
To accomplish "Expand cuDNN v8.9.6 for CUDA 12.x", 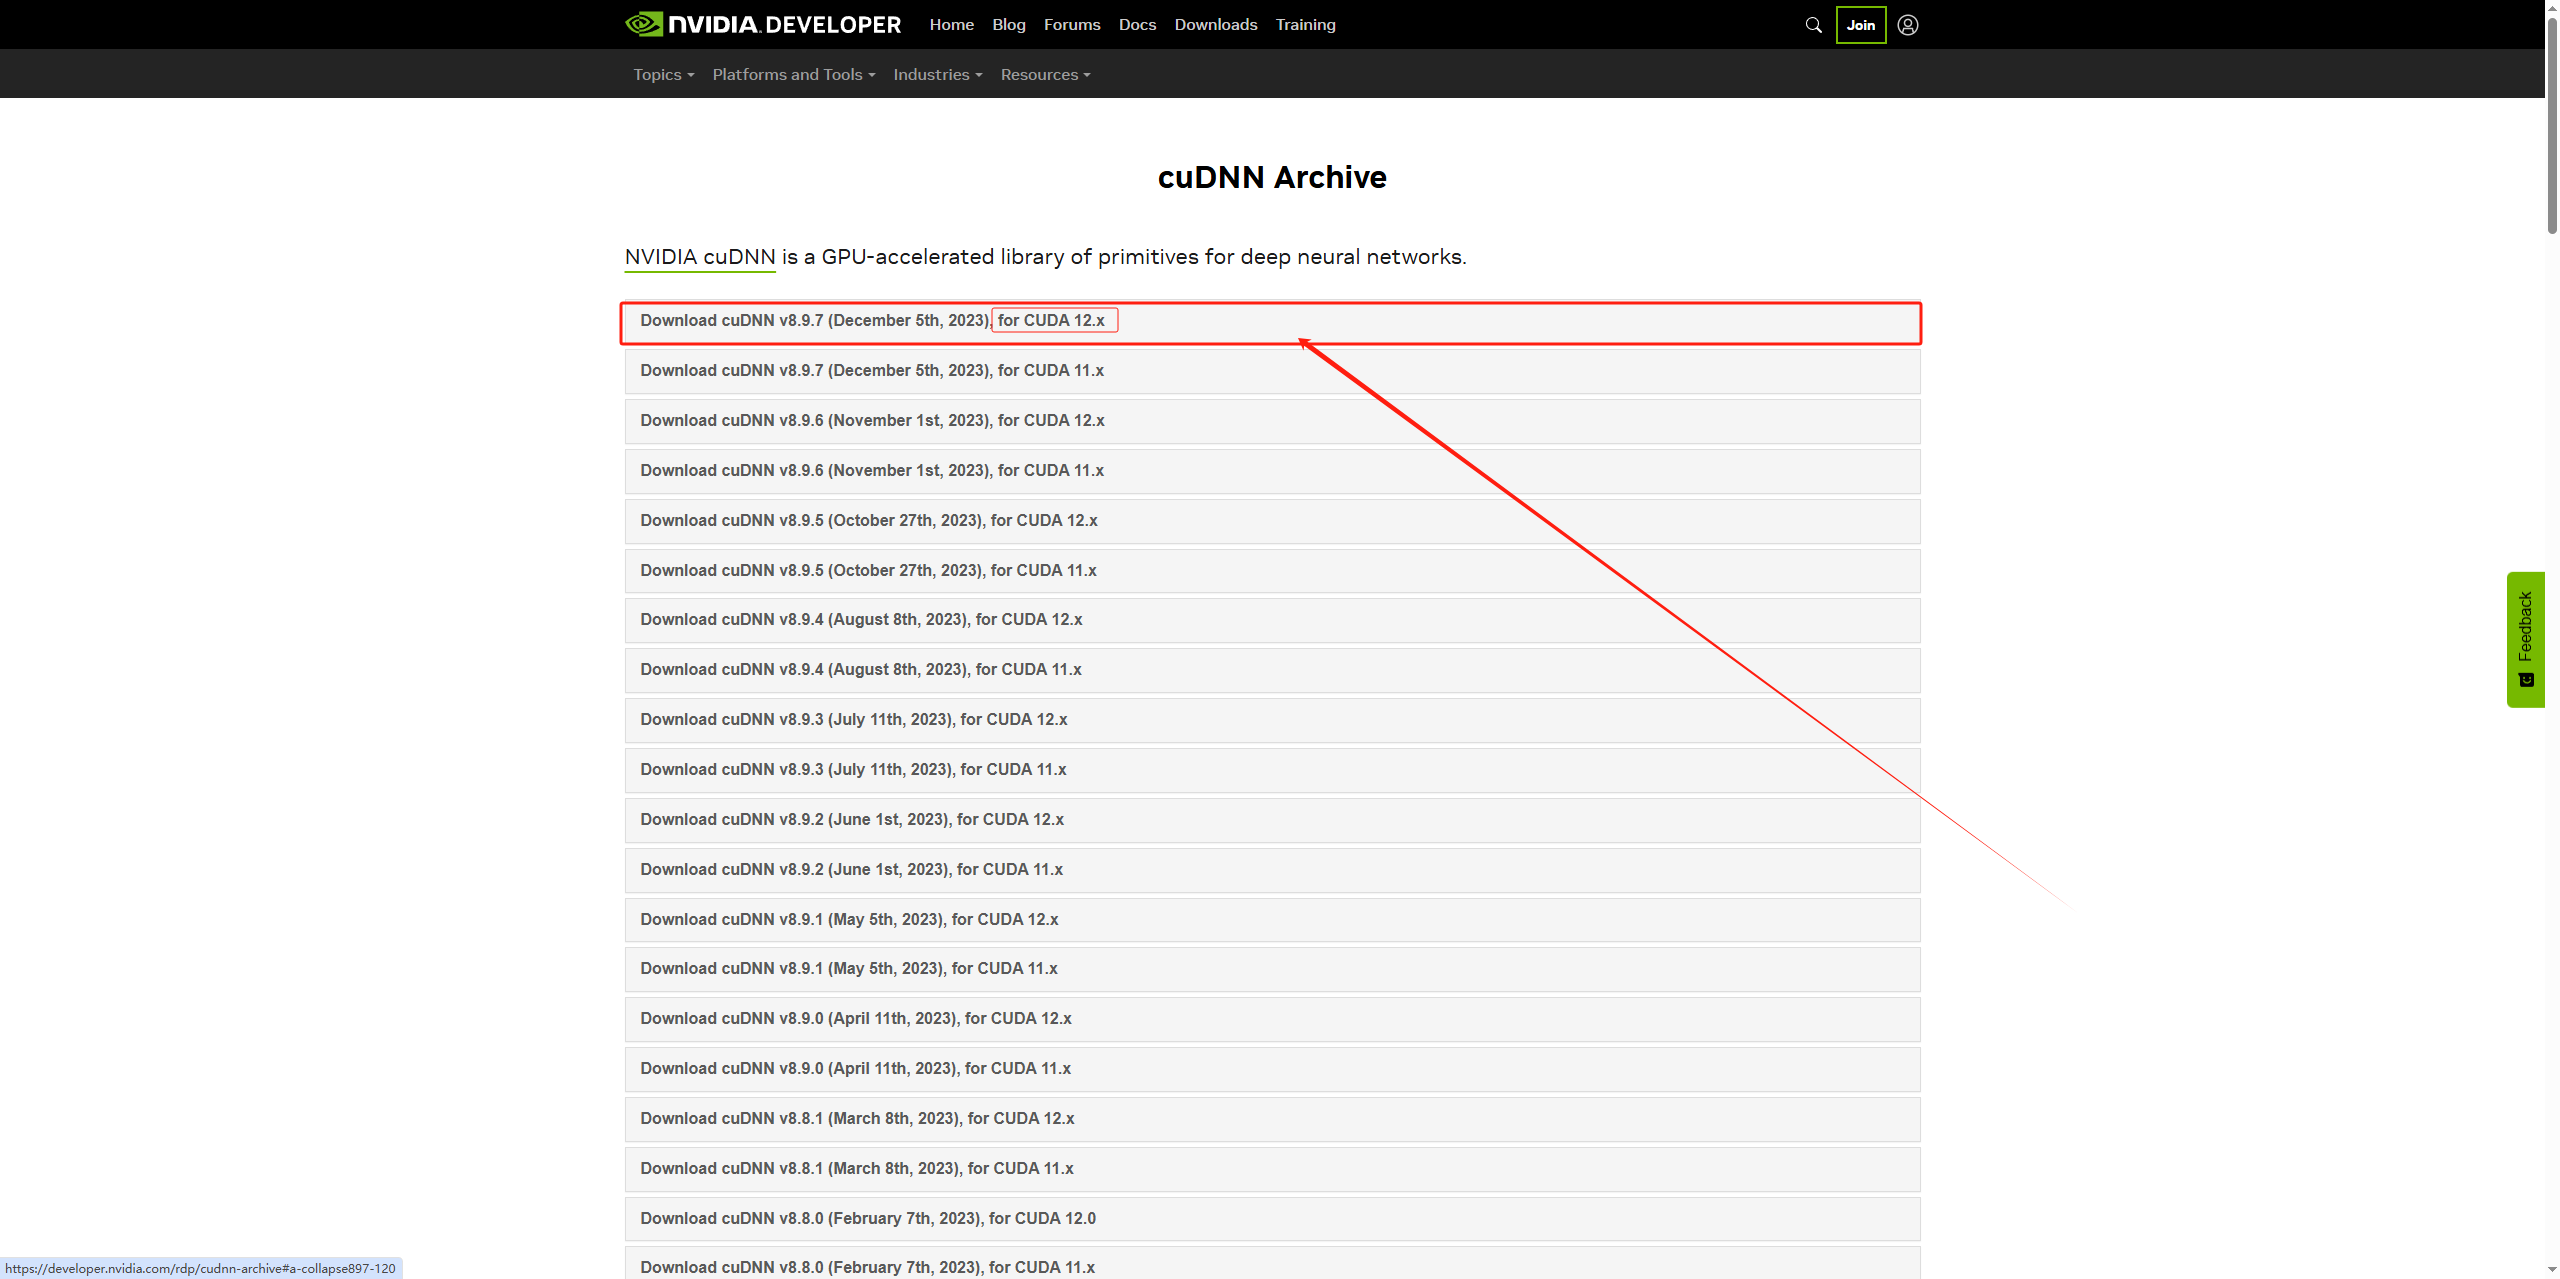I will (x=1272, y=421).
